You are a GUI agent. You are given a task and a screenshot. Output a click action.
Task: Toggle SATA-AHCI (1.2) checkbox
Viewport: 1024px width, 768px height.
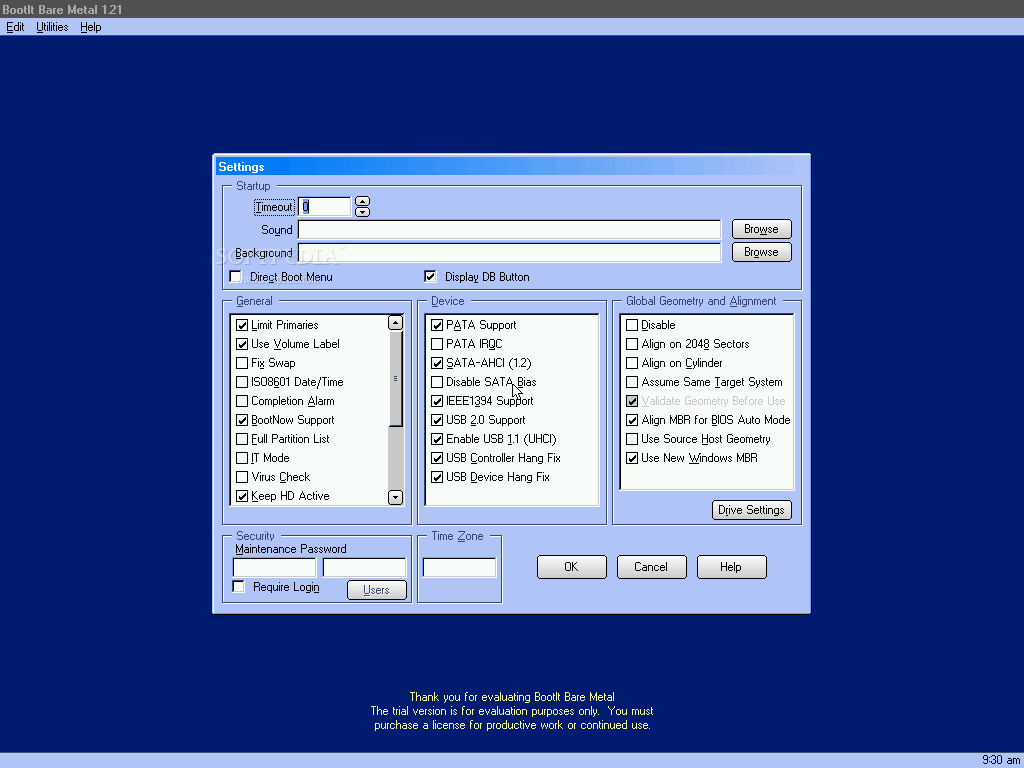438,363
